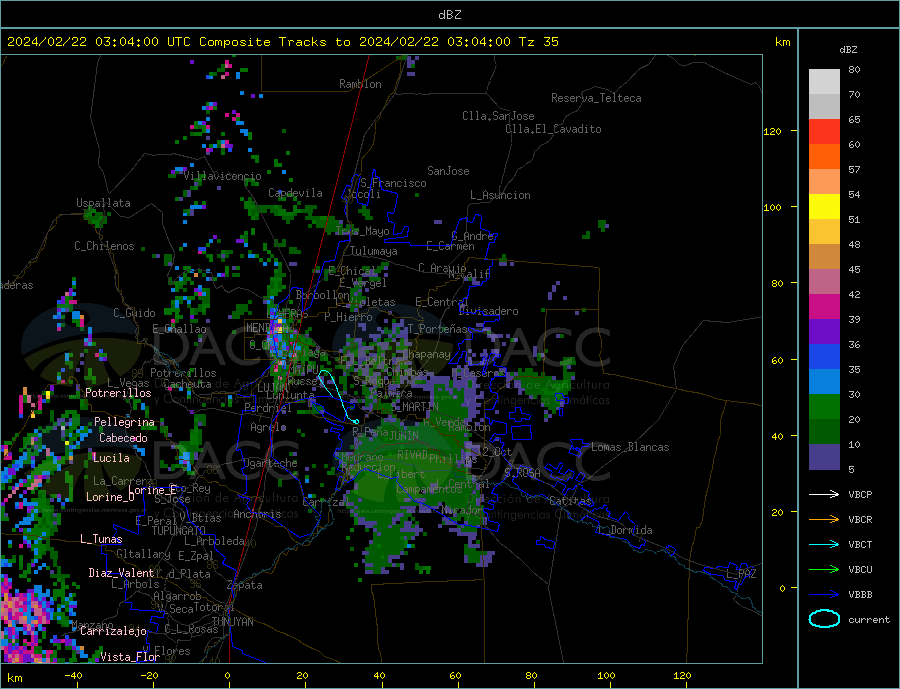Screen dimensions: 900x689
Task: Pick the dusty pink 45–42 dBZ swatch
Action: 824,281
